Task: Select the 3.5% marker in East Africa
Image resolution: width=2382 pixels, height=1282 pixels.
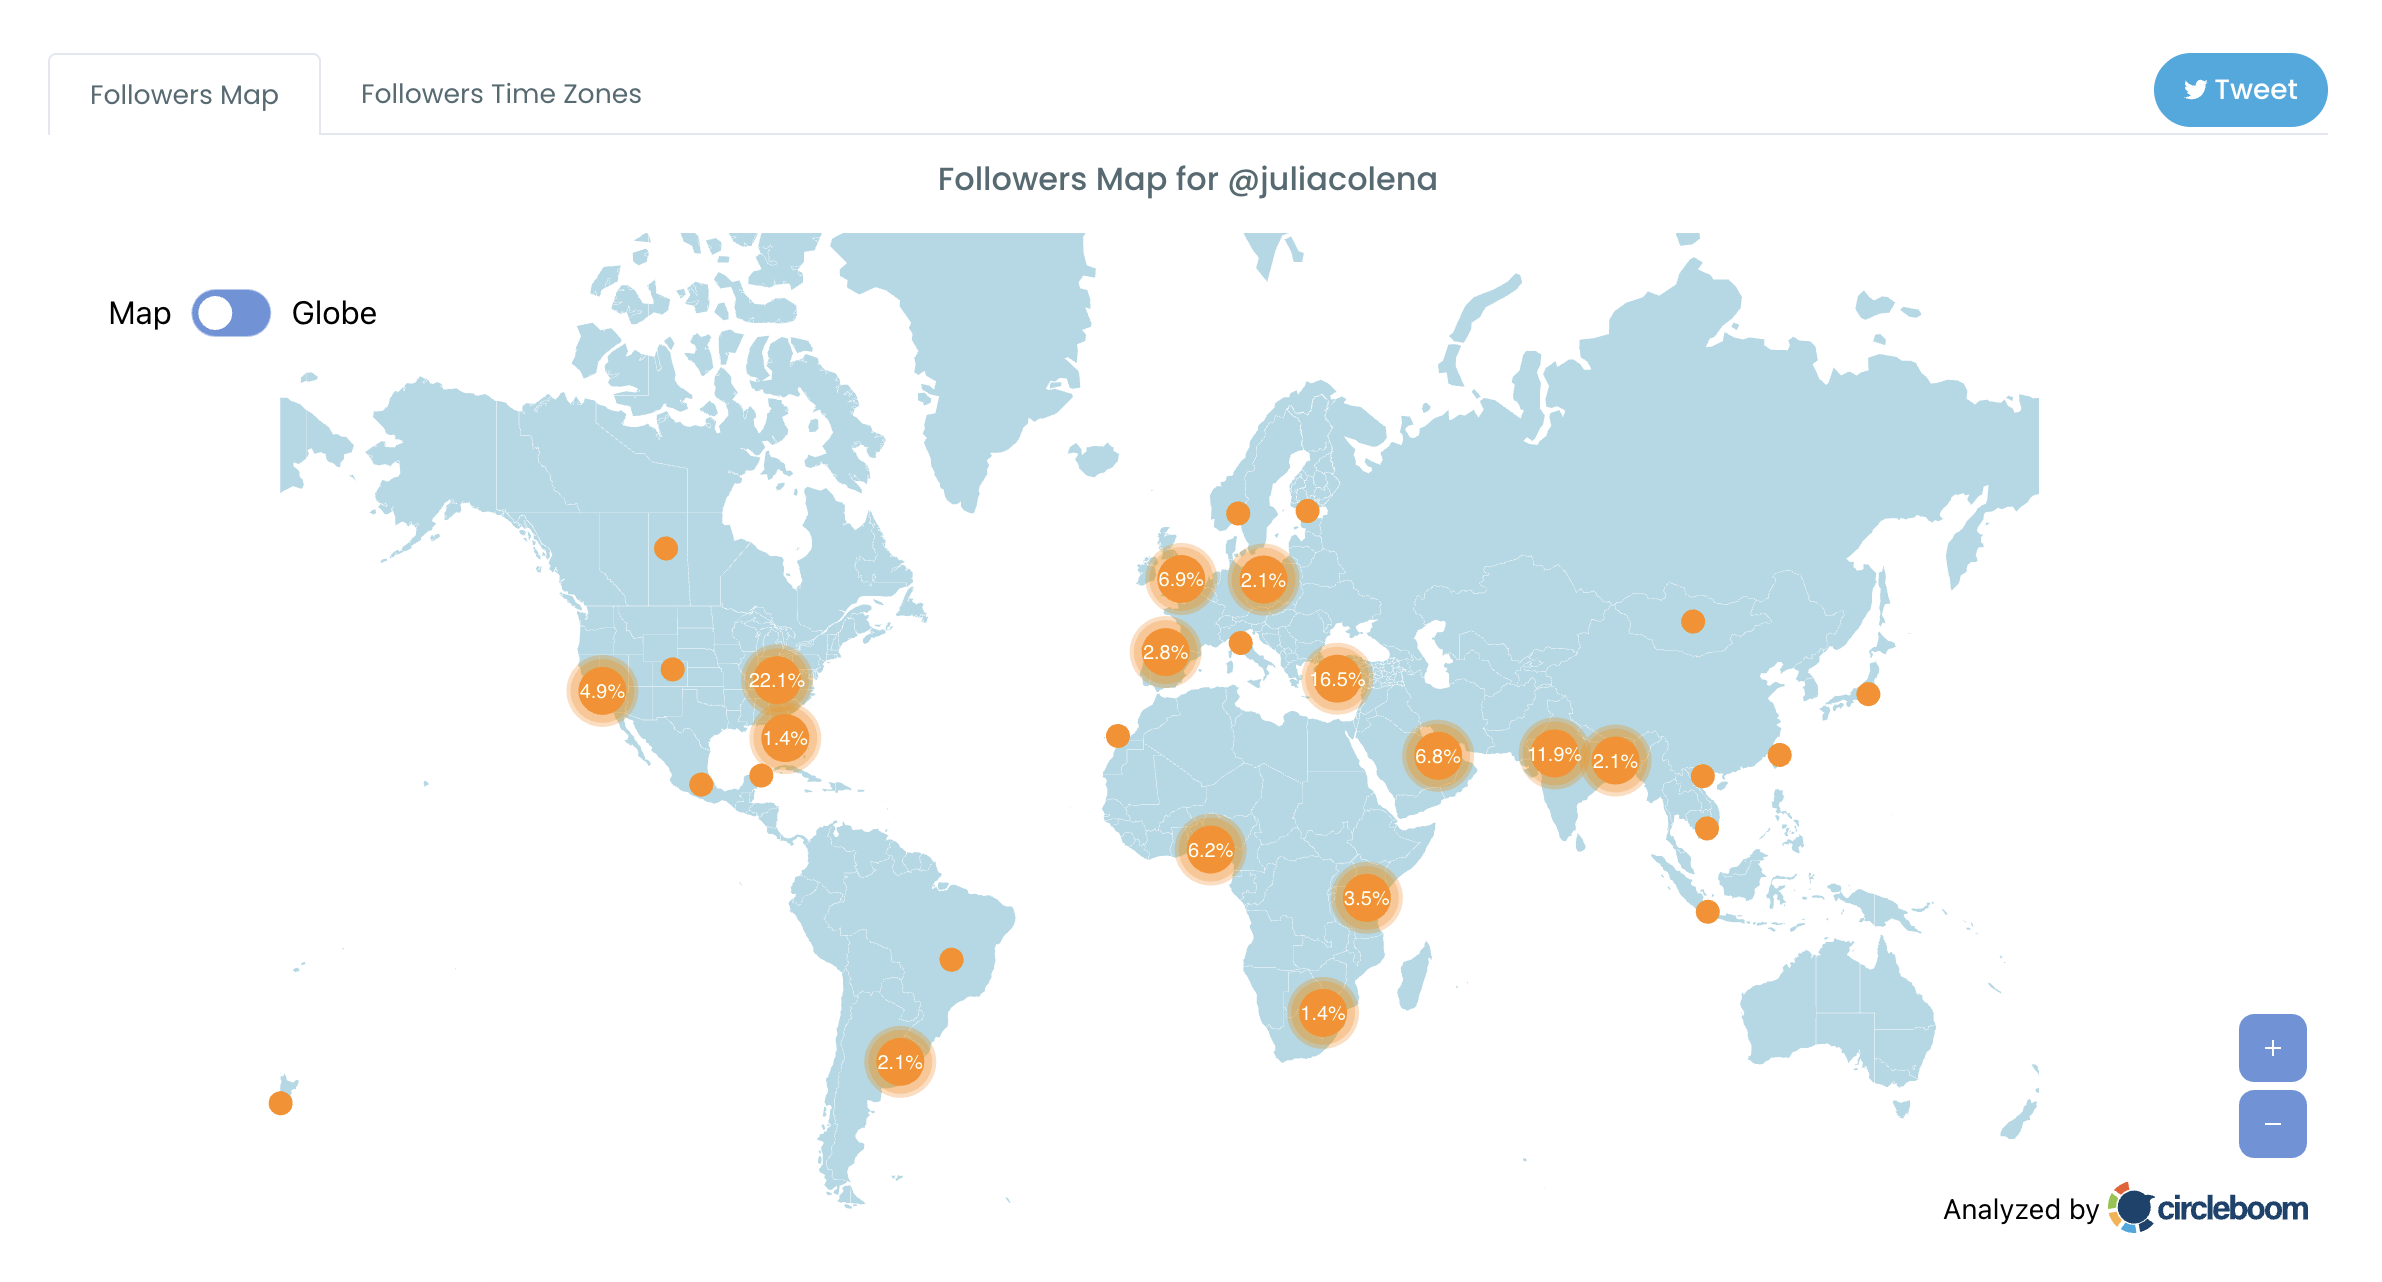Action: point(1368,897)
